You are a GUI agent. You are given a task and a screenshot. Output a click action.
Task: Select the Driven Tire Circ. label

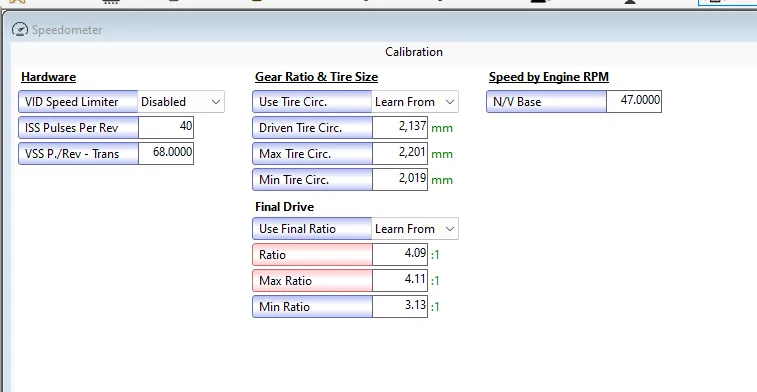pyautogui.click(x=312, y=127)
